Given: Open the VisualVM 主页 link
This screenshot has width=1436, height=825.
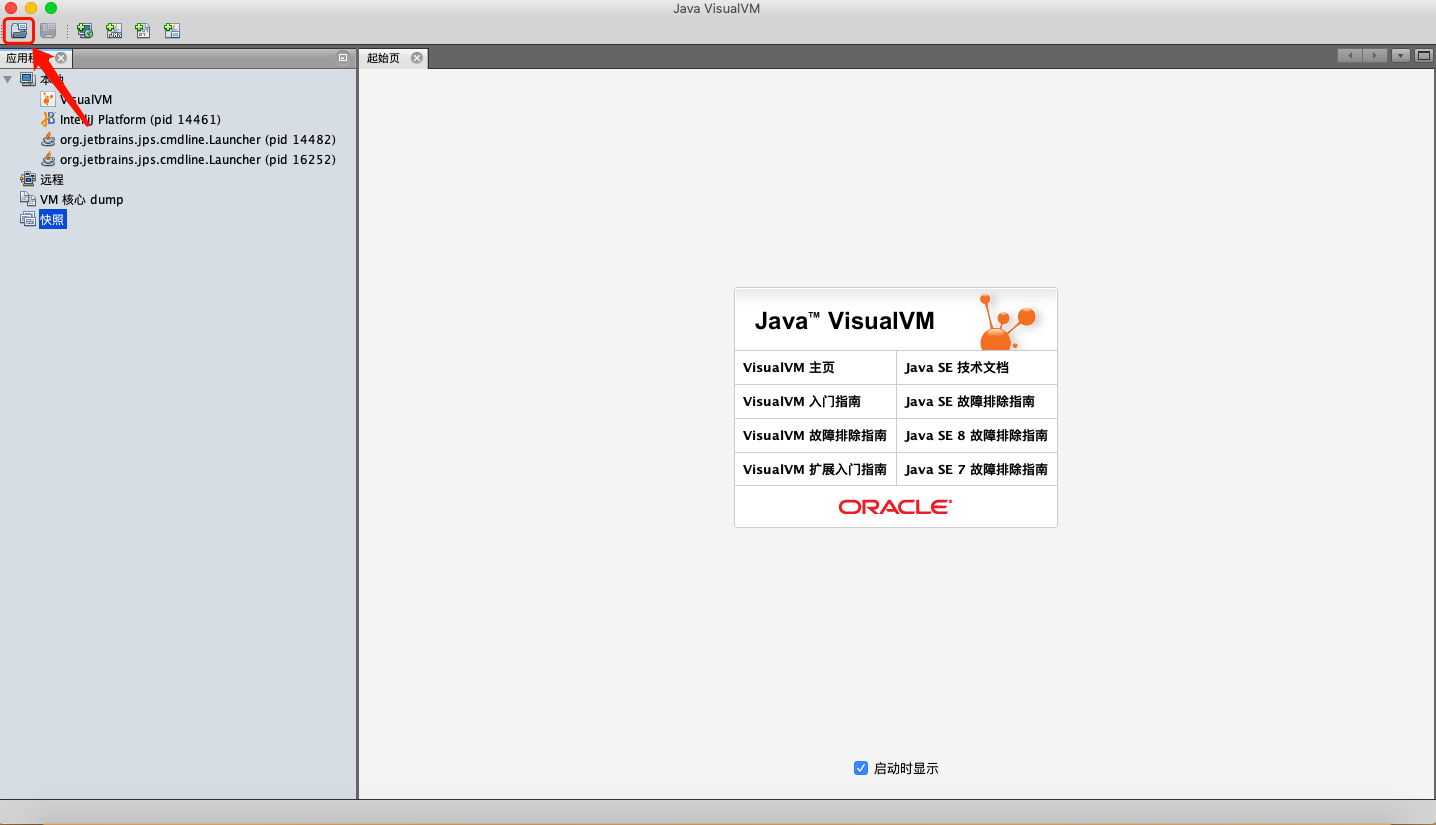Looking at the screenshot, I should (789, 367).
